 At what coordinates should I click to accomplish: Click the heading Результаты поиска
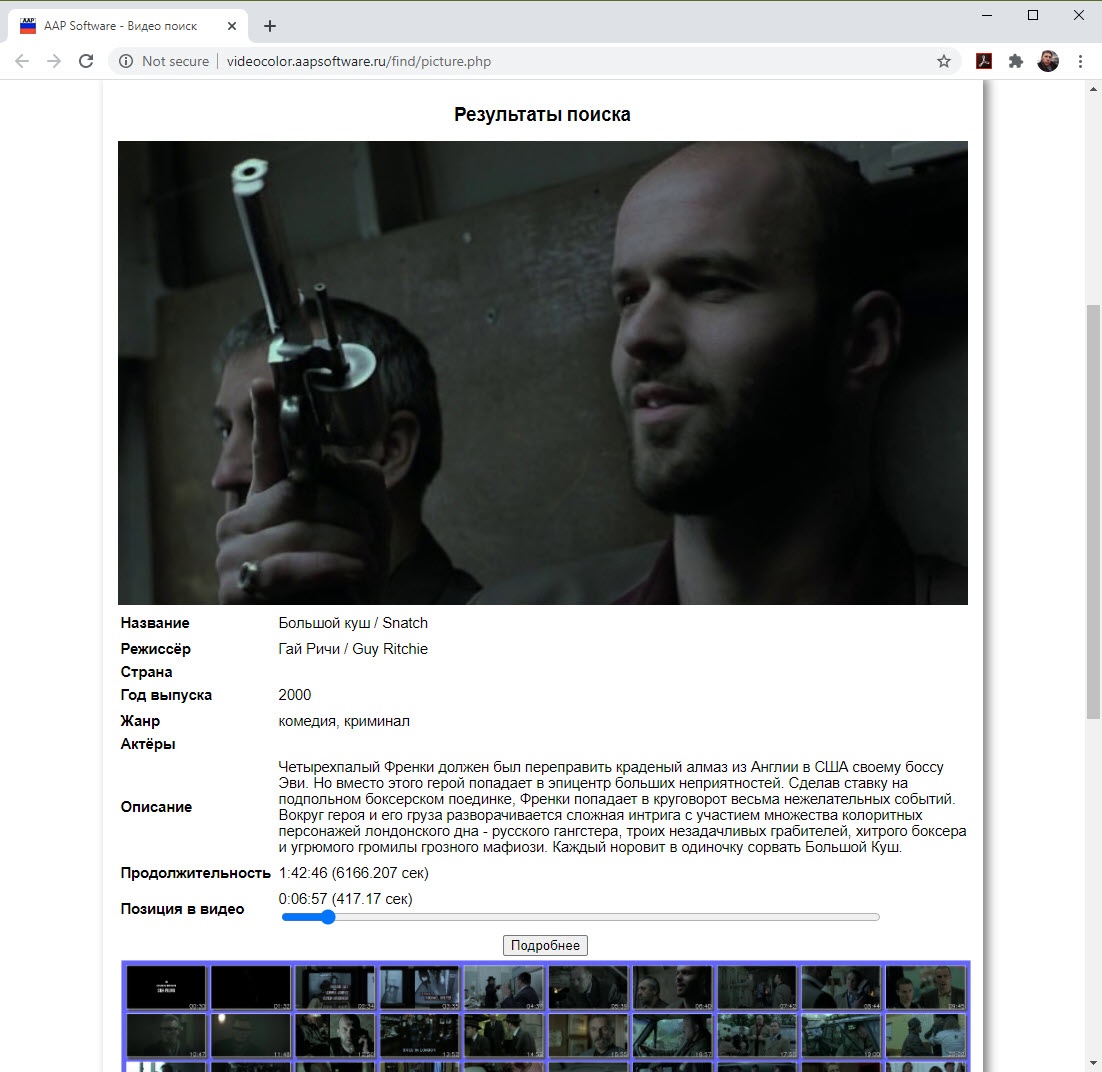[543, 115]
